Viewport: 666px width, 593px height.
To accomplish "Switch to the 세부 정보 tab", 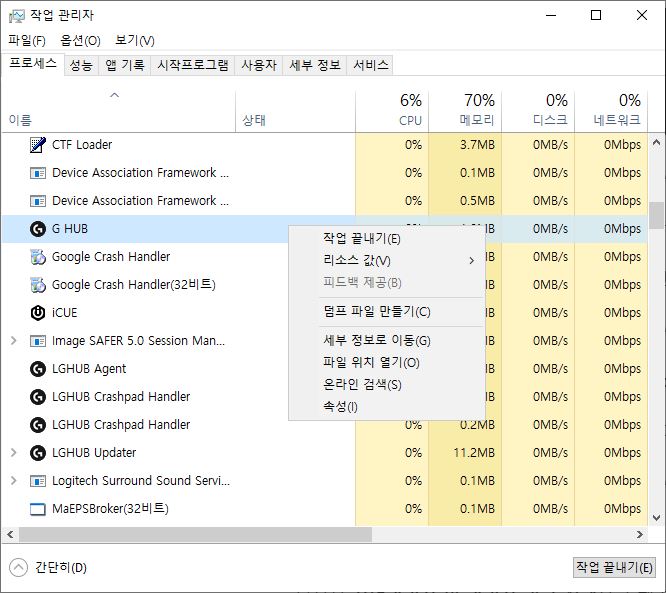I will tap(315, 65).
